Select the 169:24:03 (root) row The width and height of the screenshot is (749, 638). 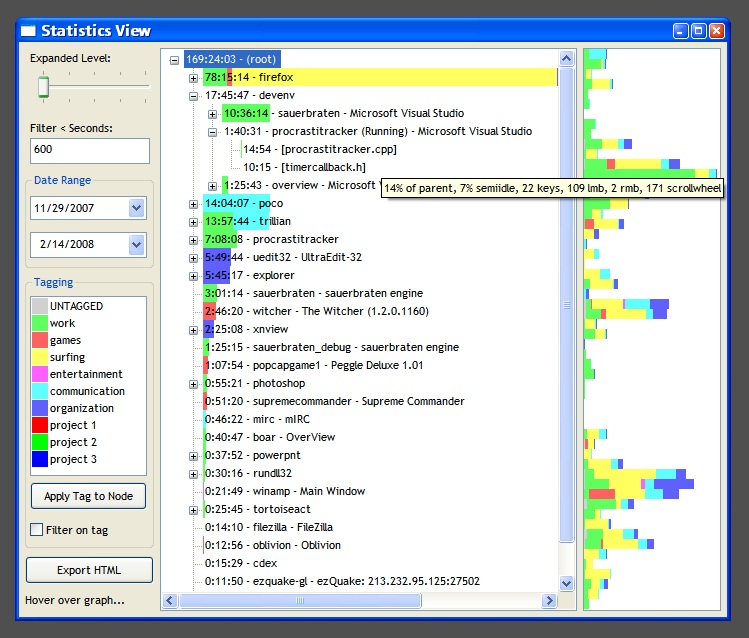232,59
